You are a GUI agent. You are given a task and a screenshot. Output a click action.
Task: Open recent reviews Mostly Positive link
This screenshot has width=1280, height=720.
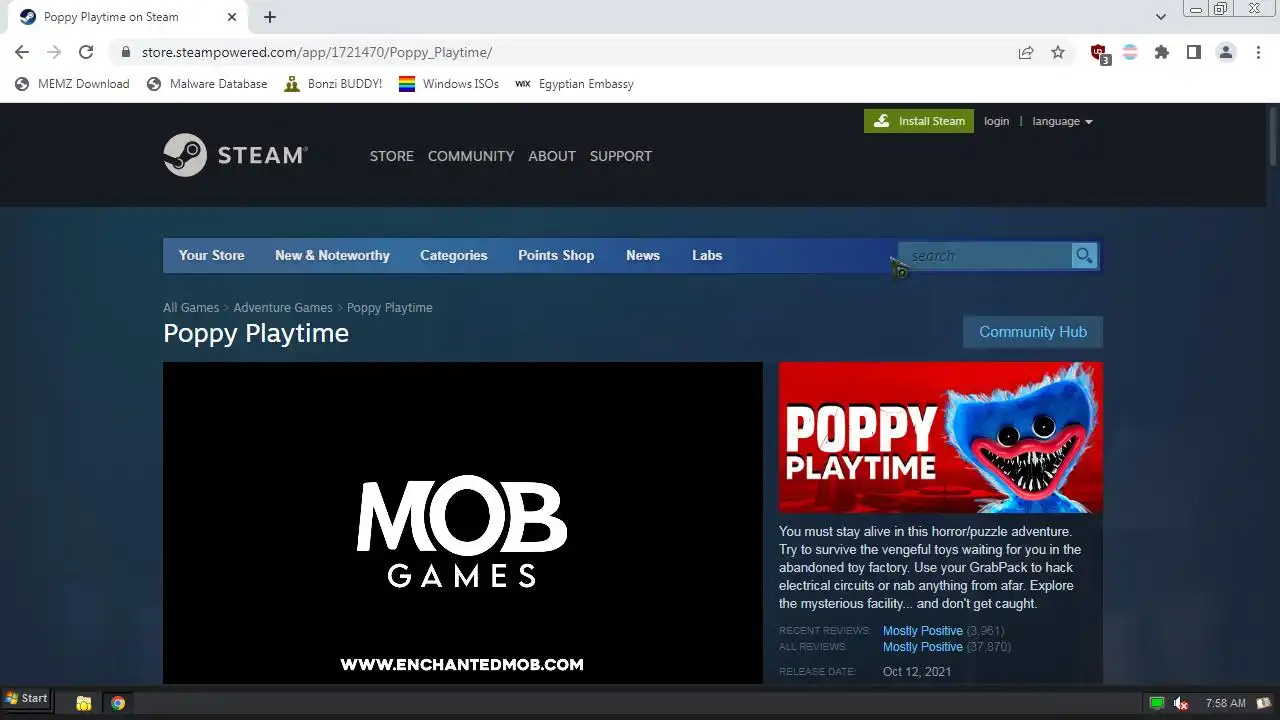(x=923, y=631)
